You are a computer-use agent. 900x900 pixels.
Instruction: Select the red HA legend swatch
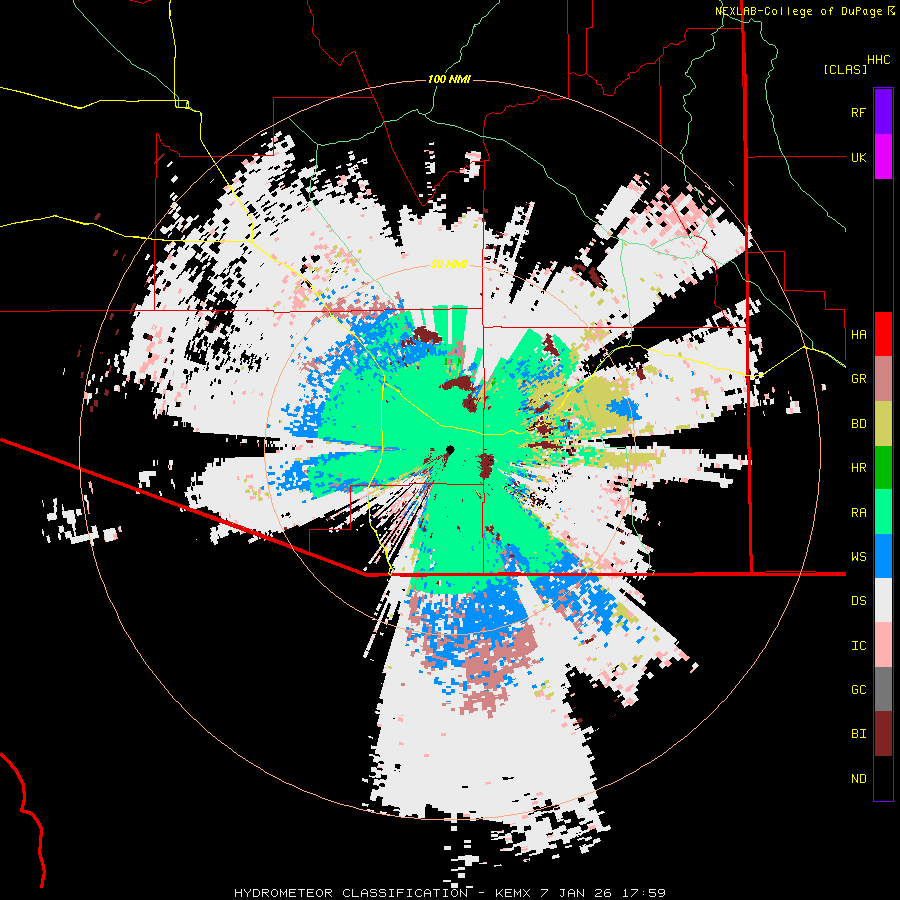tap(883, 334)
